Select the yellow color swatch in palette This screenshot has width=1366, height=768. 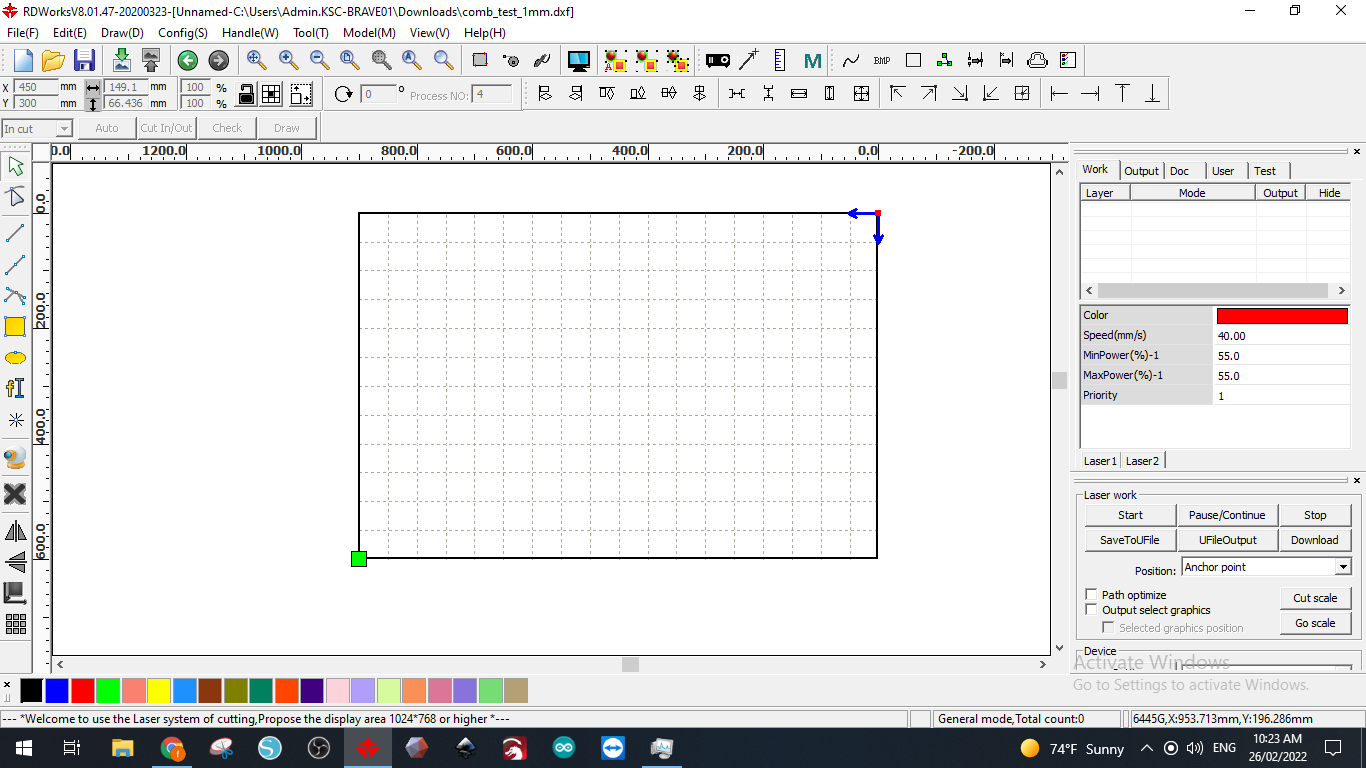click(x=159, y=690)
